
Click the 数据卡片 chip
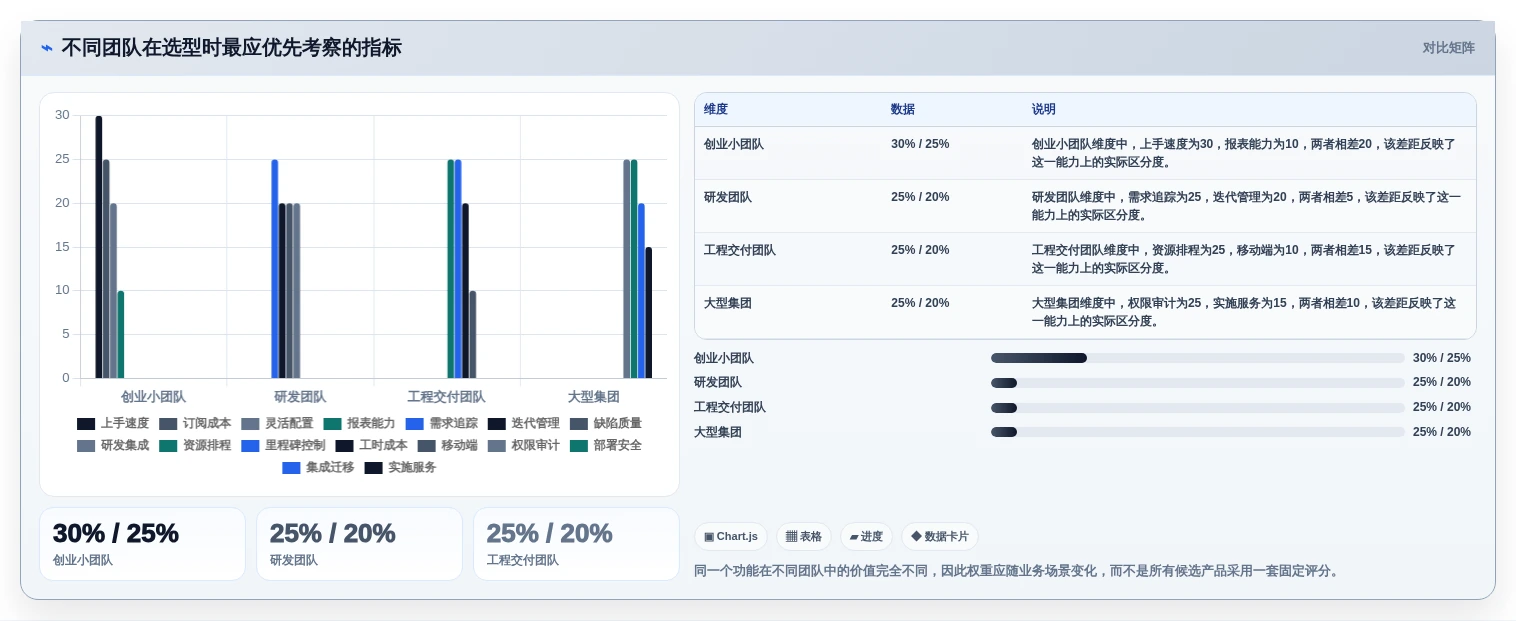coord(940,536)
